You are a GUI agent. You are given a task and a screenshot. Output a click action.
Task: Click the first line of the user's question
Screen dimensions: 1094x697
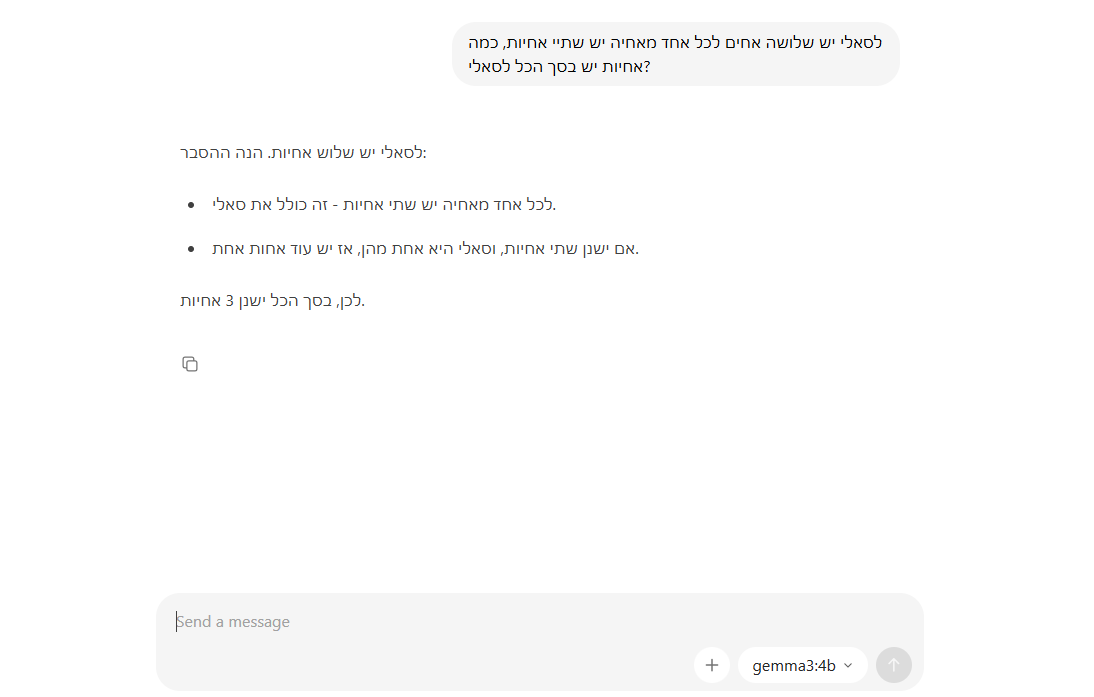click(675, 43)
